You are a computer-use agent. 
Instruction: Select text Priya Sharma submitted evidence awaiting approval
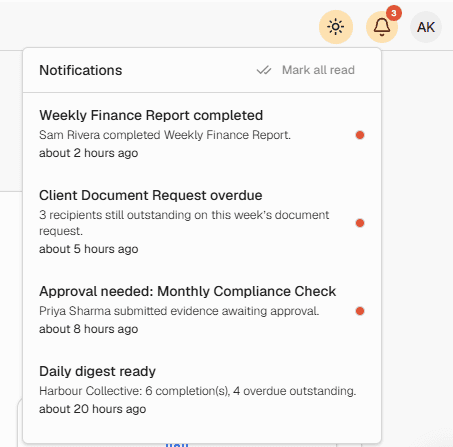pos(179,311)
